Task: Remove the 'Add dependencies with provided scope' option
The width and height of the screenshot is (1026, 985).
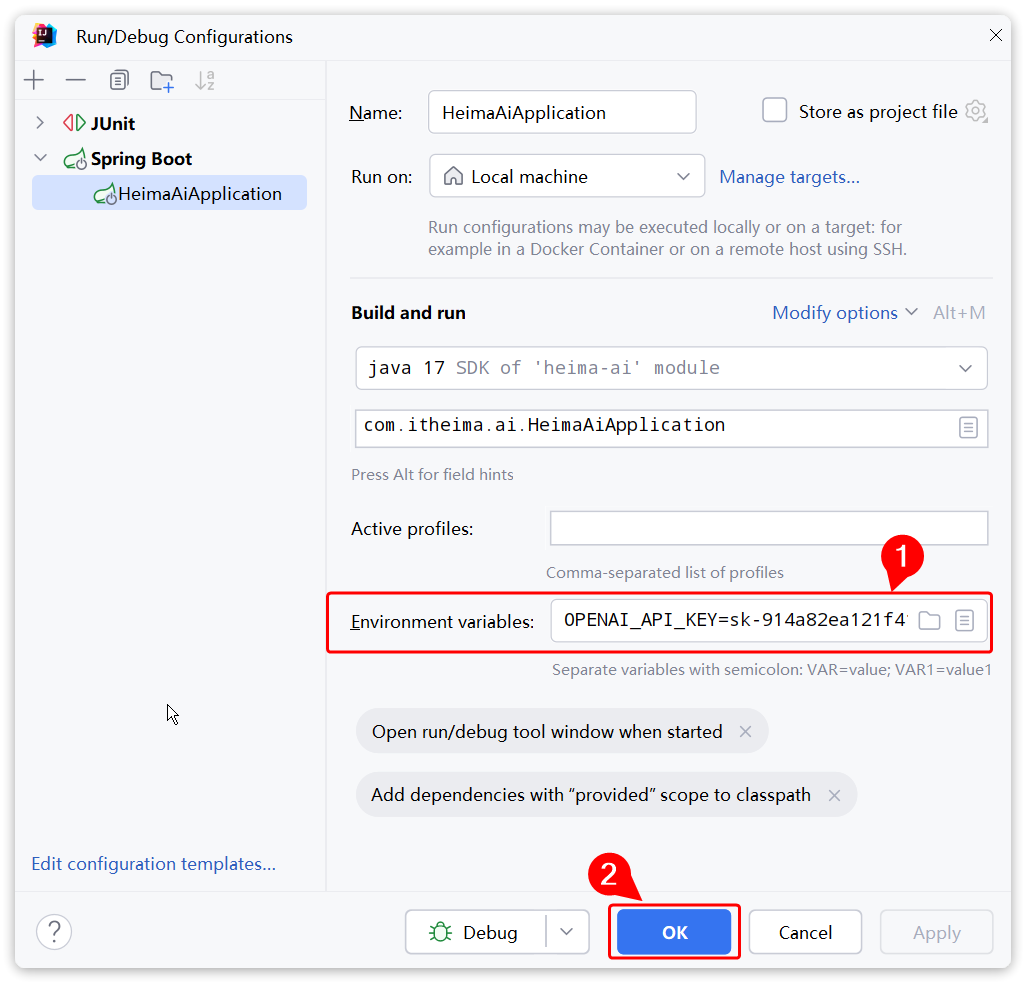Action: 834,795
